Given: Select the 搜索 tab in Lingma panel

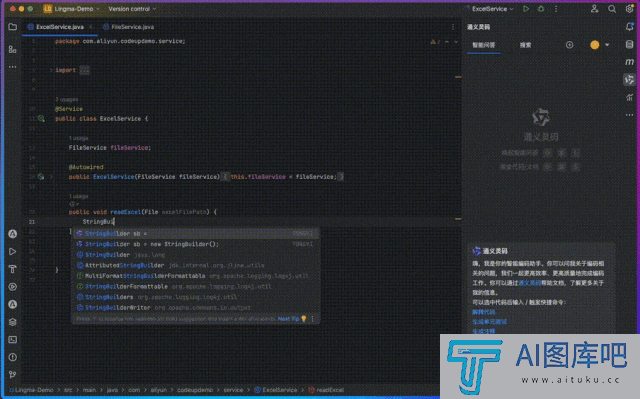Looking at the screenshot, I should tap(525, 45).
